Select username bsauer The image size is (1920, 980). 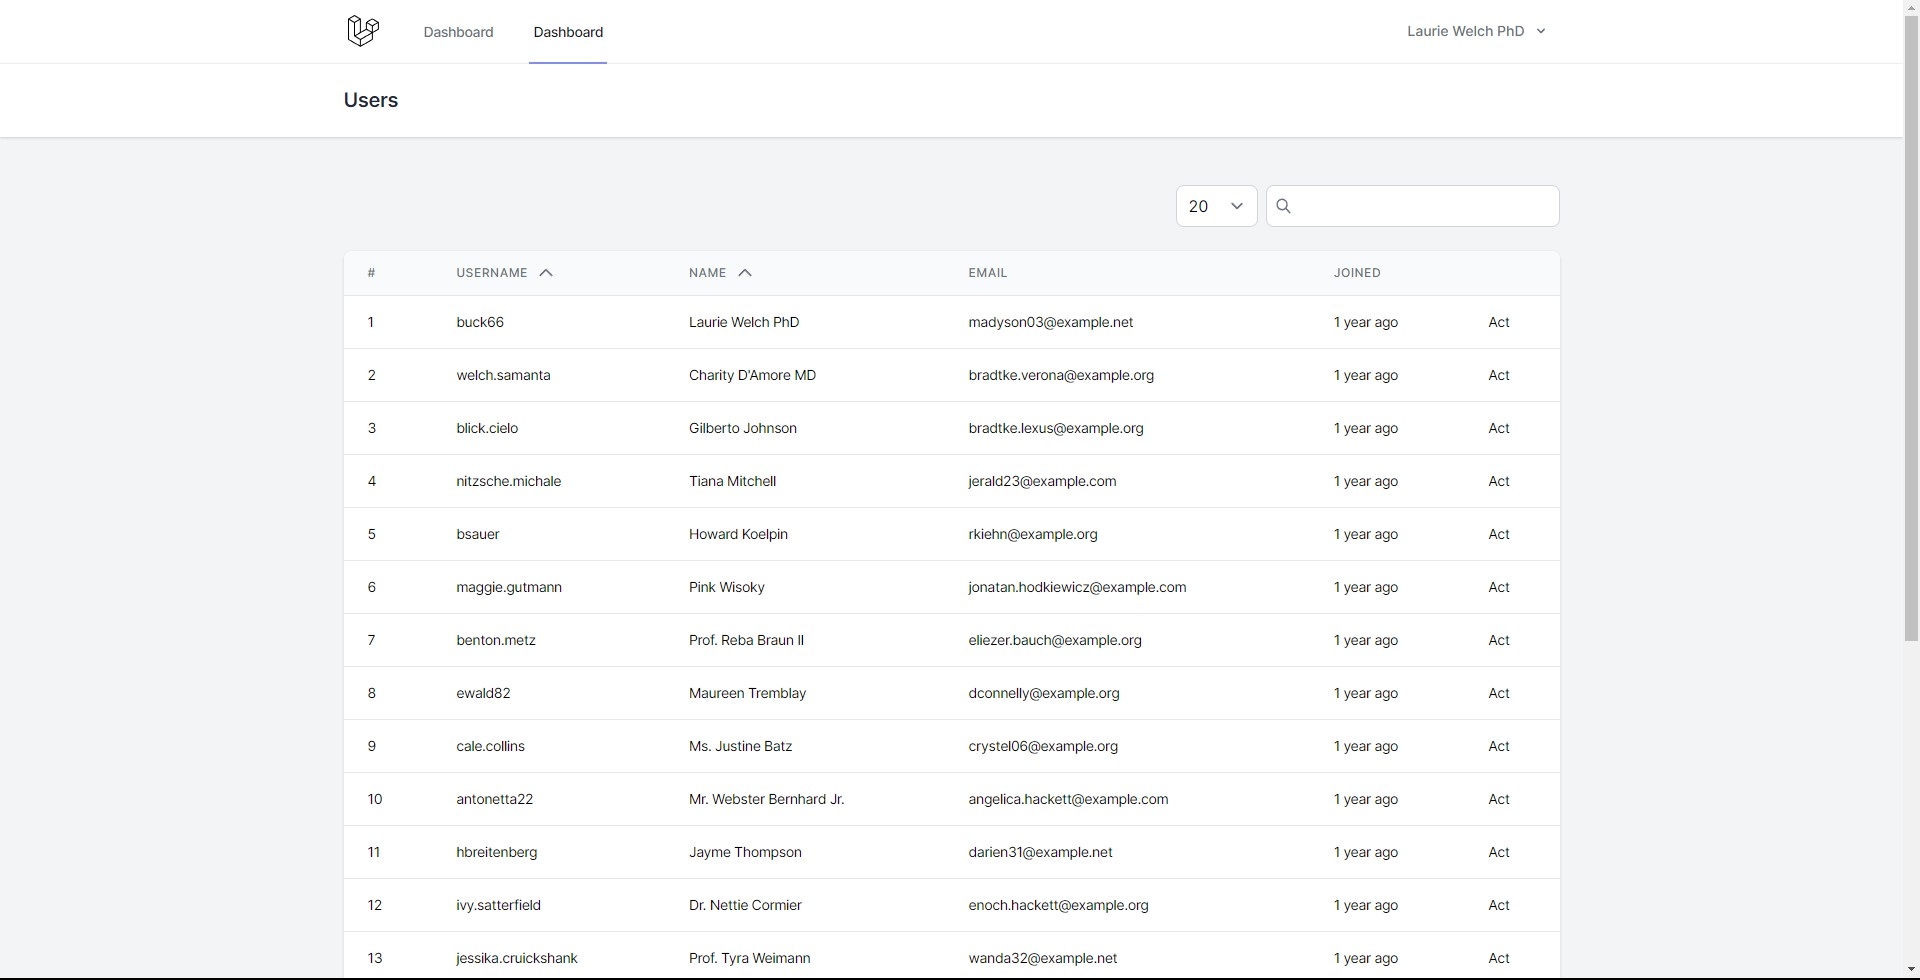478,534
